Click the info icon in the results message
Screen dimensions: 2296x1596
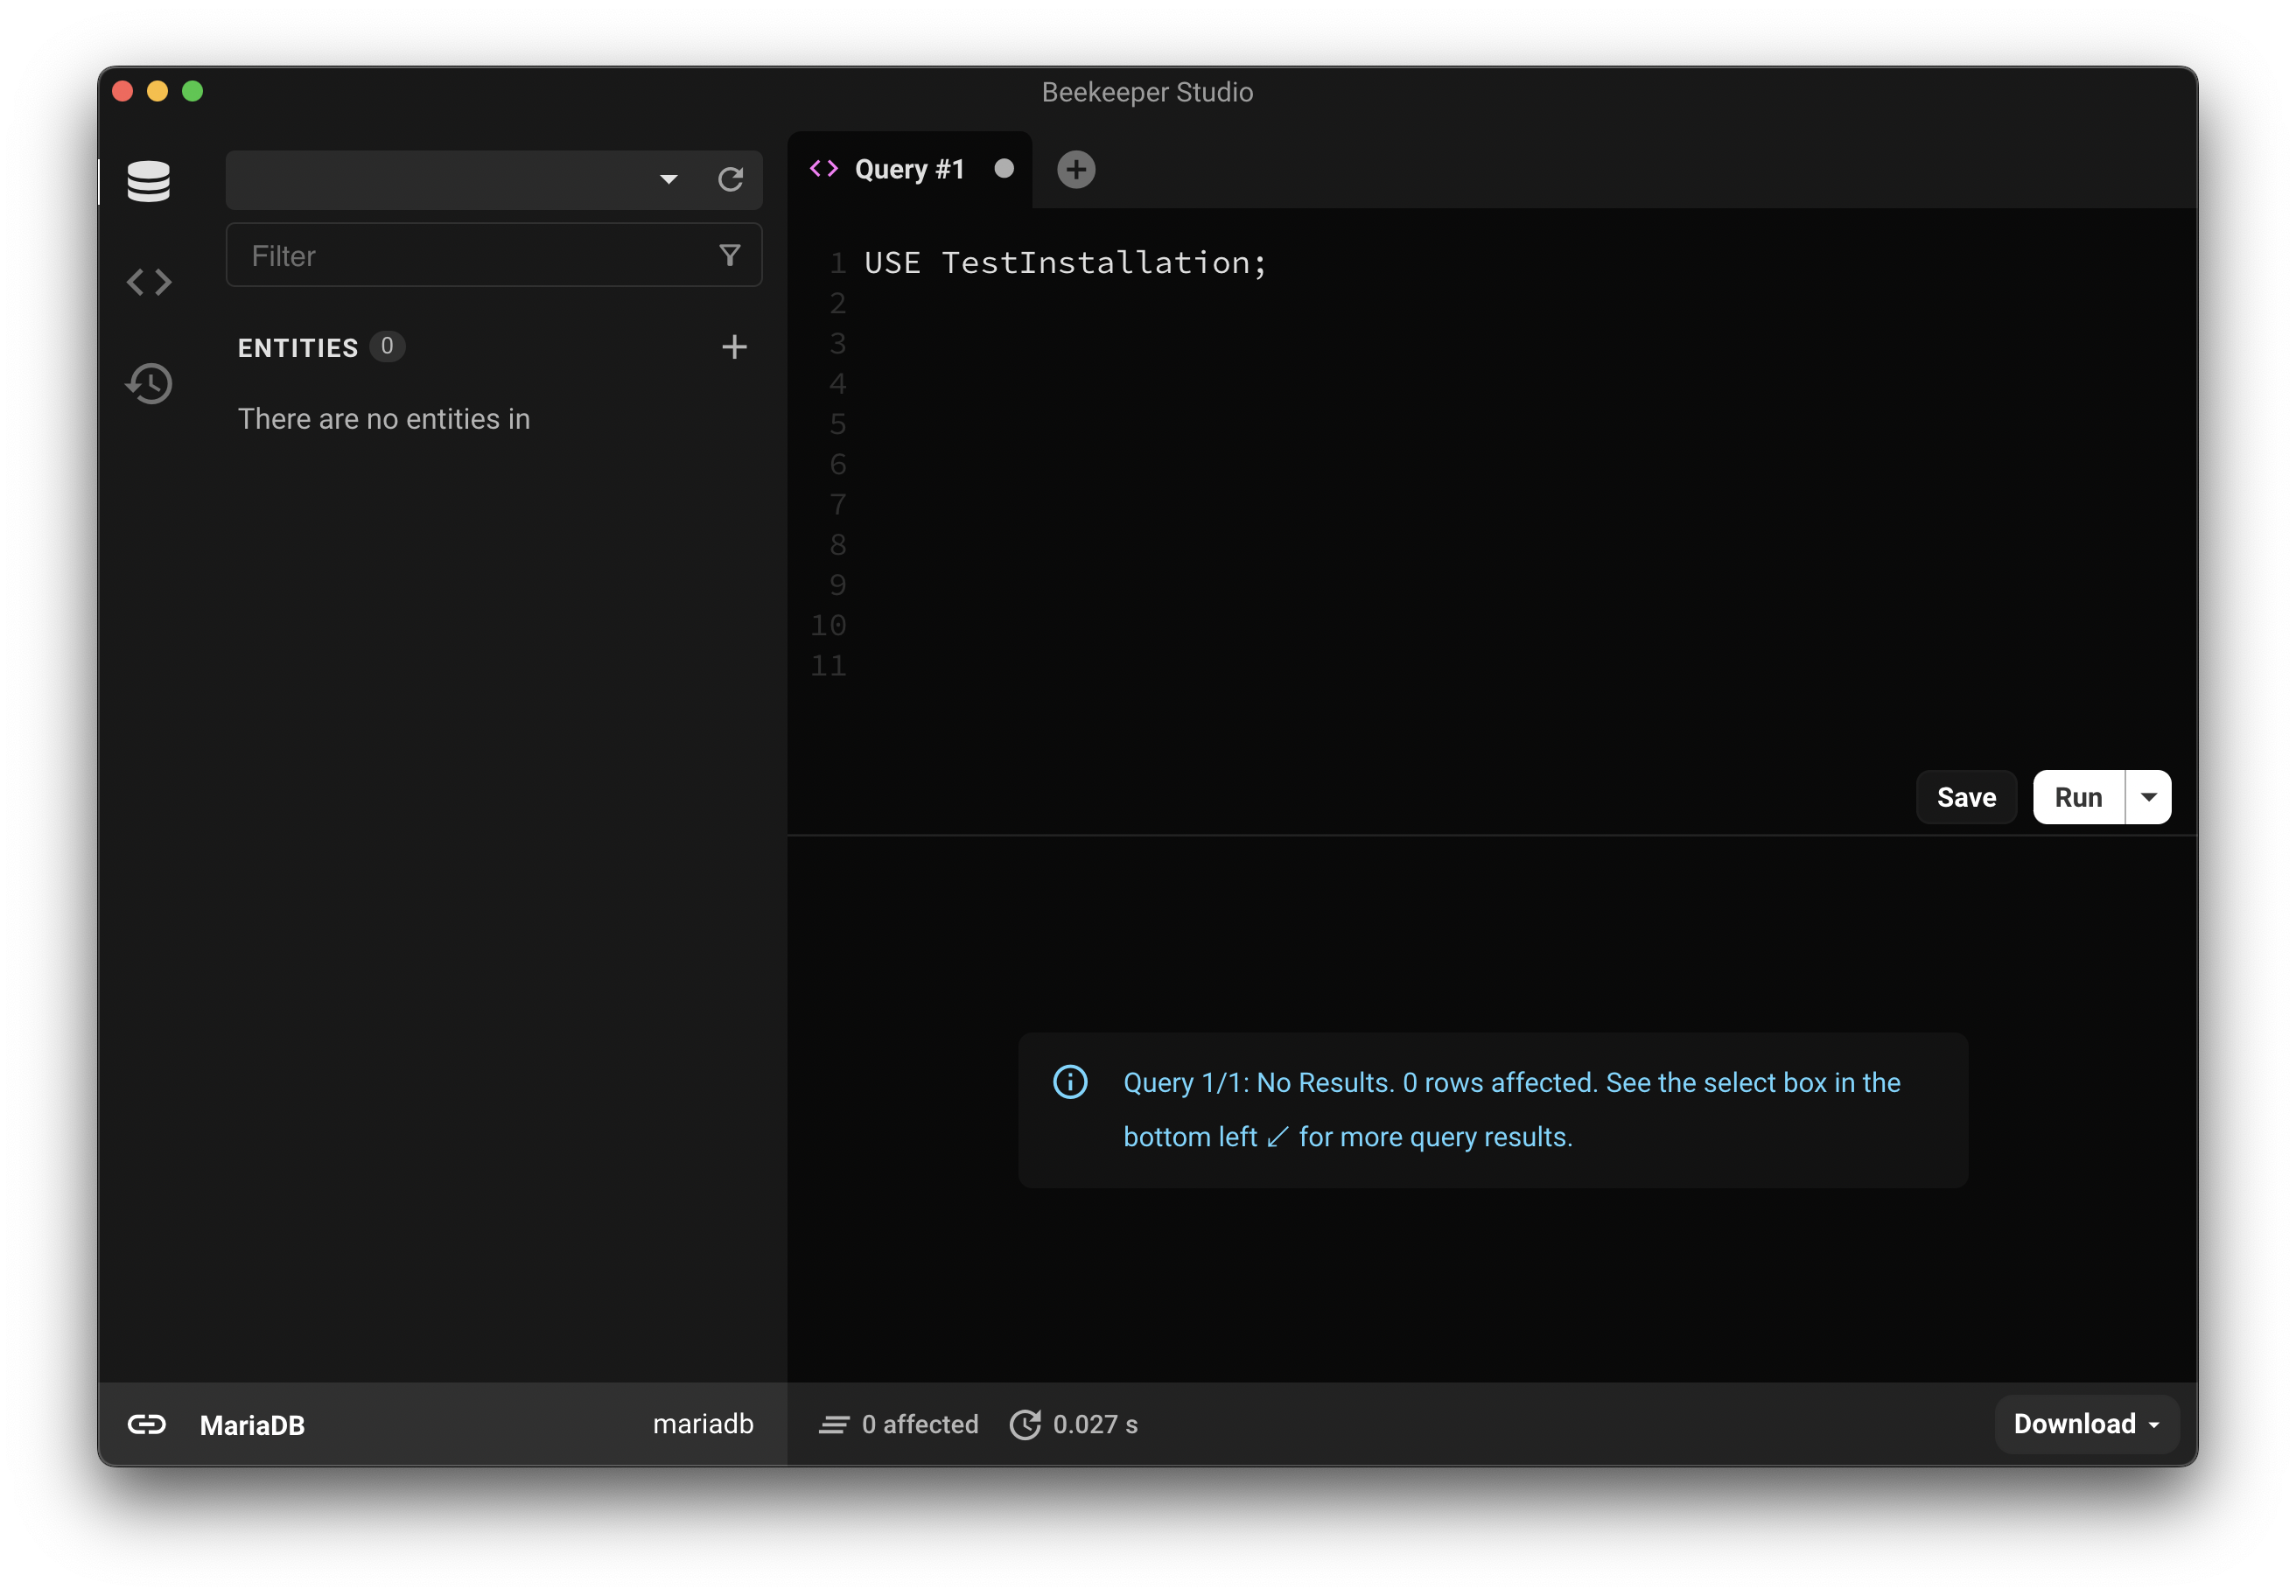1071,1081
